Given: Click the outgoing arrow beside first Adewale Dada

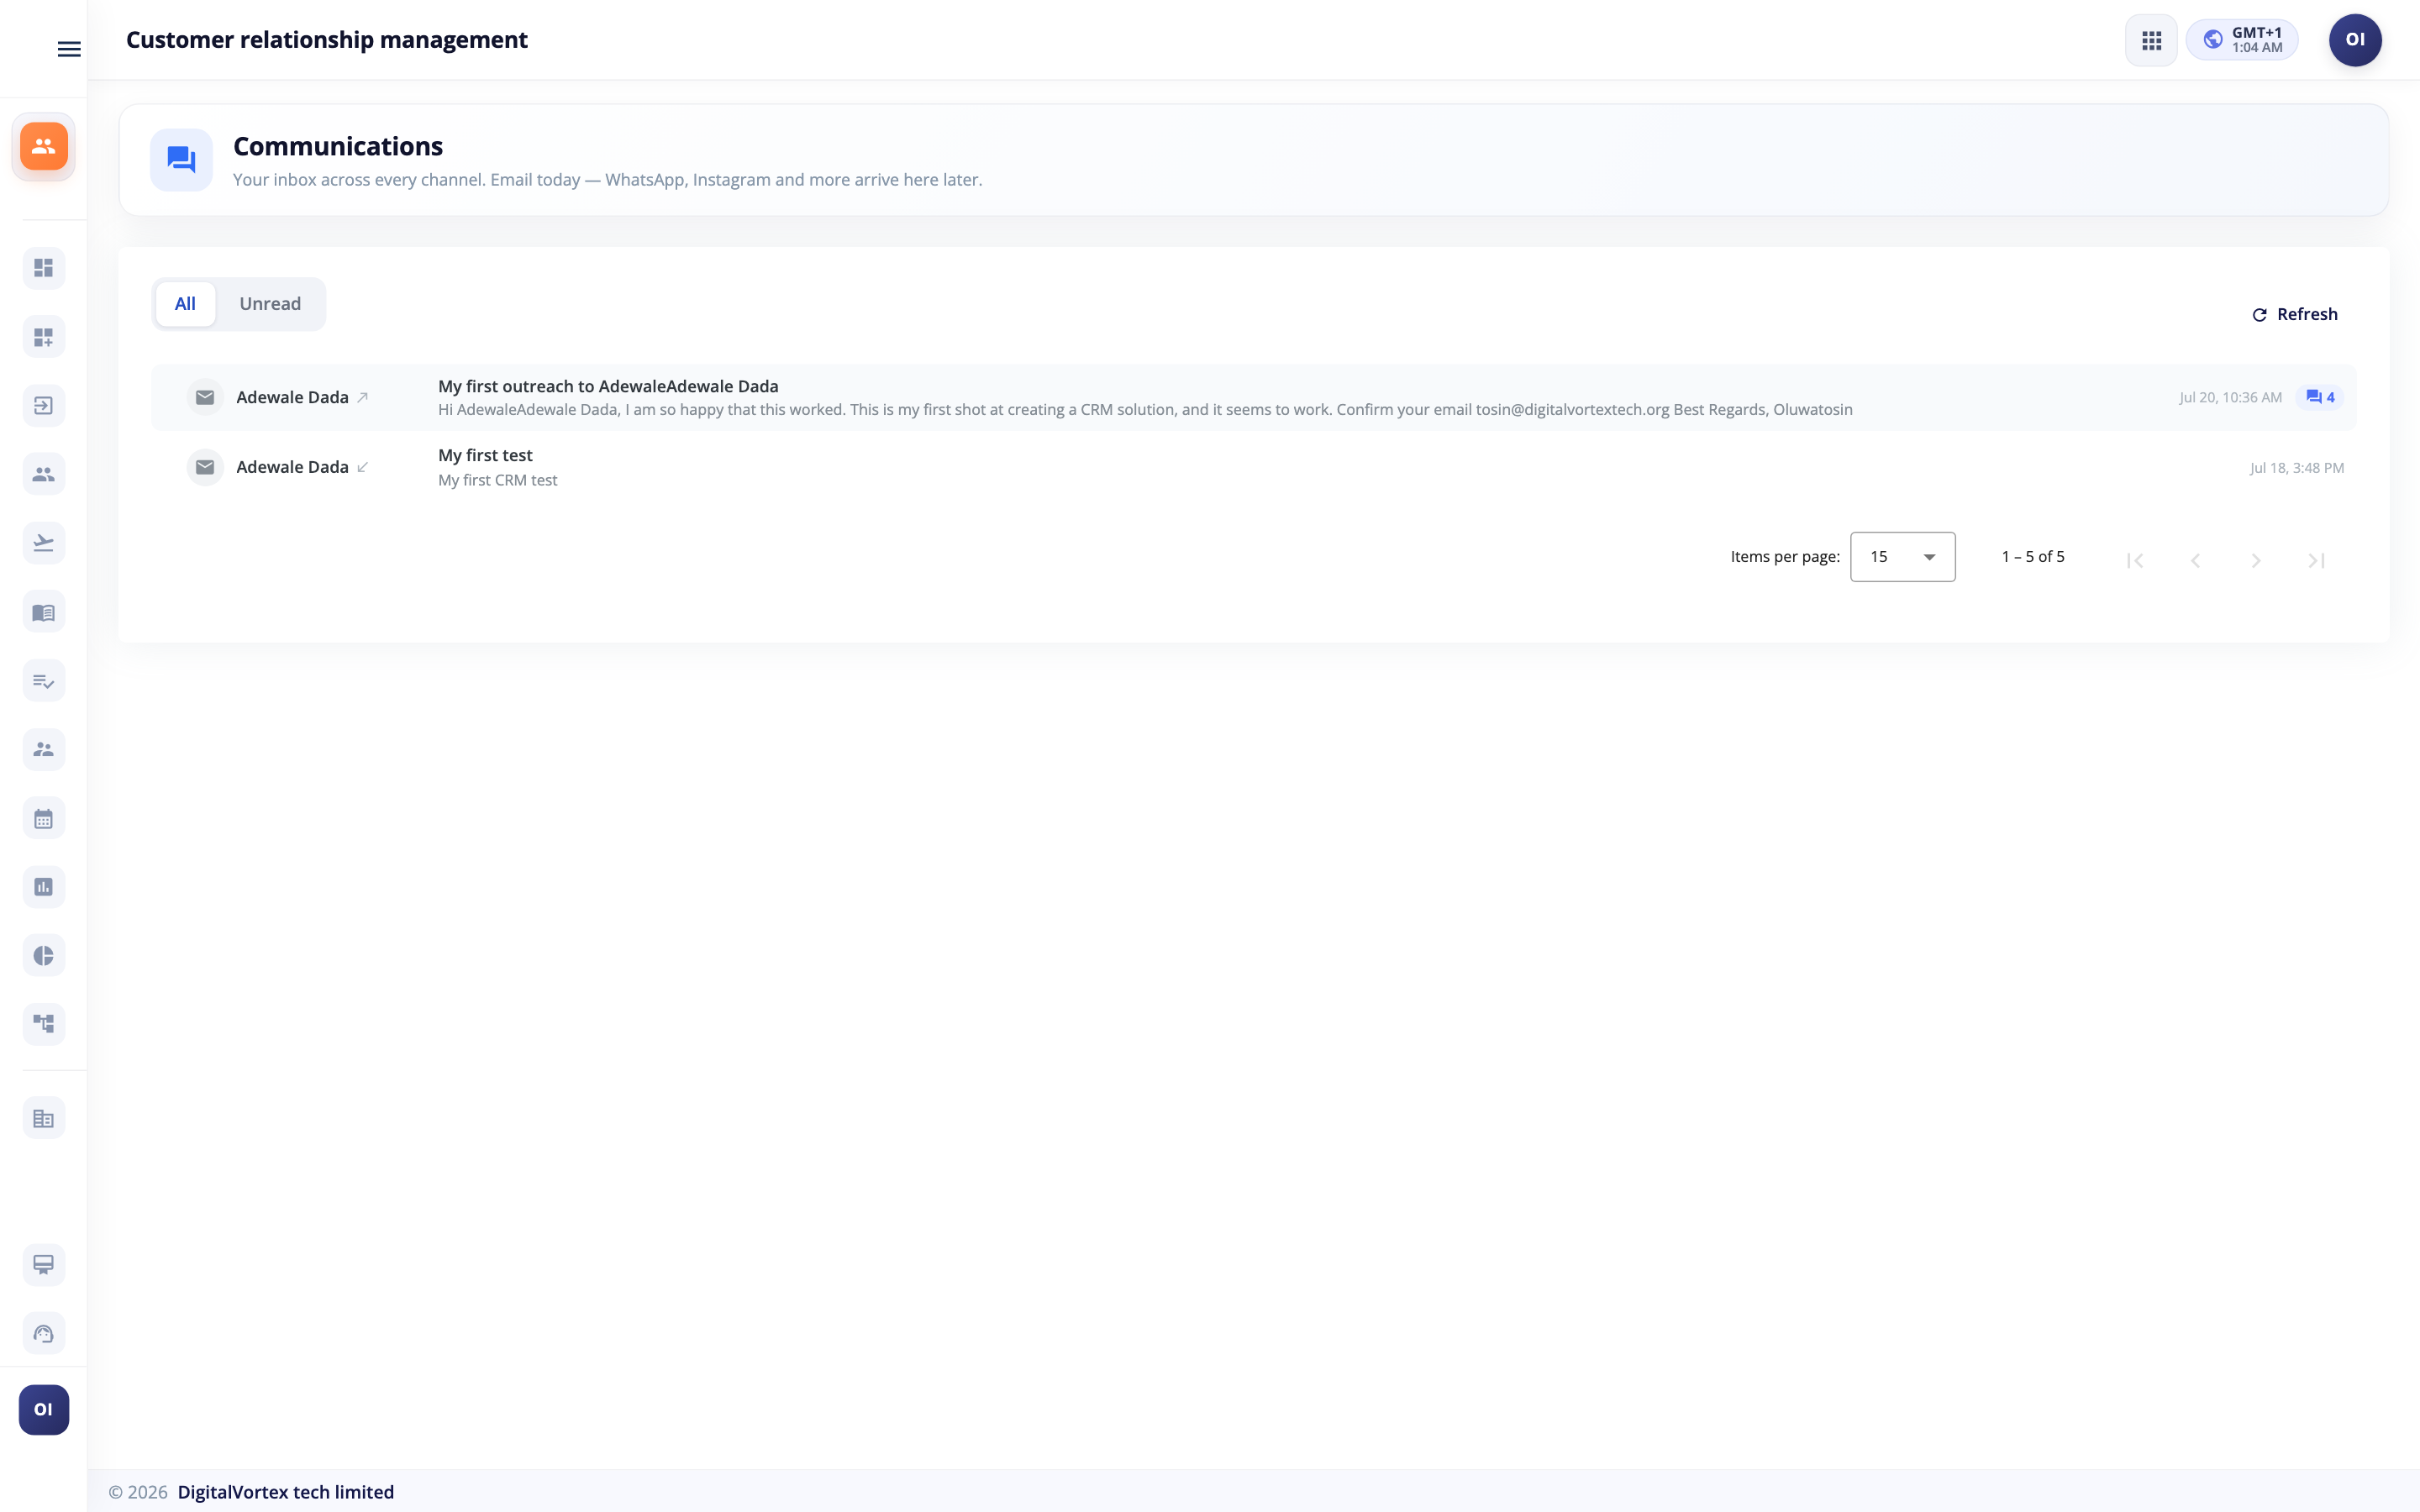Looking at the screenshot, I should [x=363, y=397].
